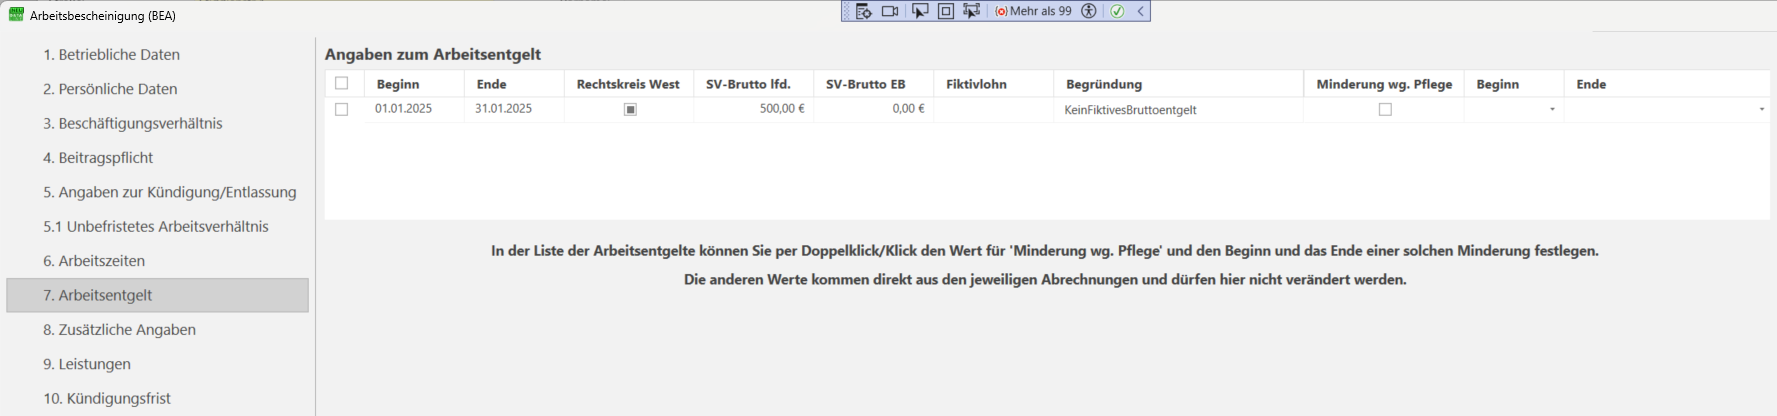Click the 'Fiktivlohn' column header
This screenshot has height=416, width=1777.
pos(993,84)
